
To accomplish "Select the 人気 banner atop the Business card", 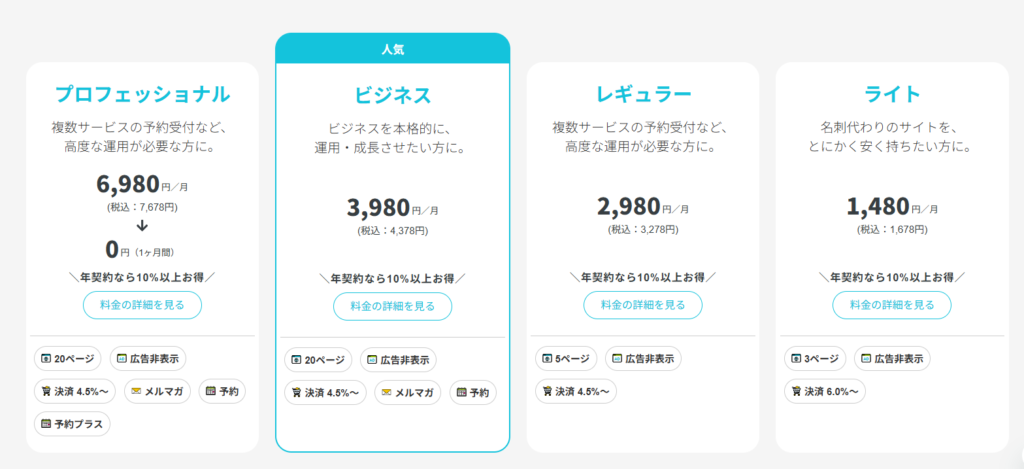I will pos(392,48).
